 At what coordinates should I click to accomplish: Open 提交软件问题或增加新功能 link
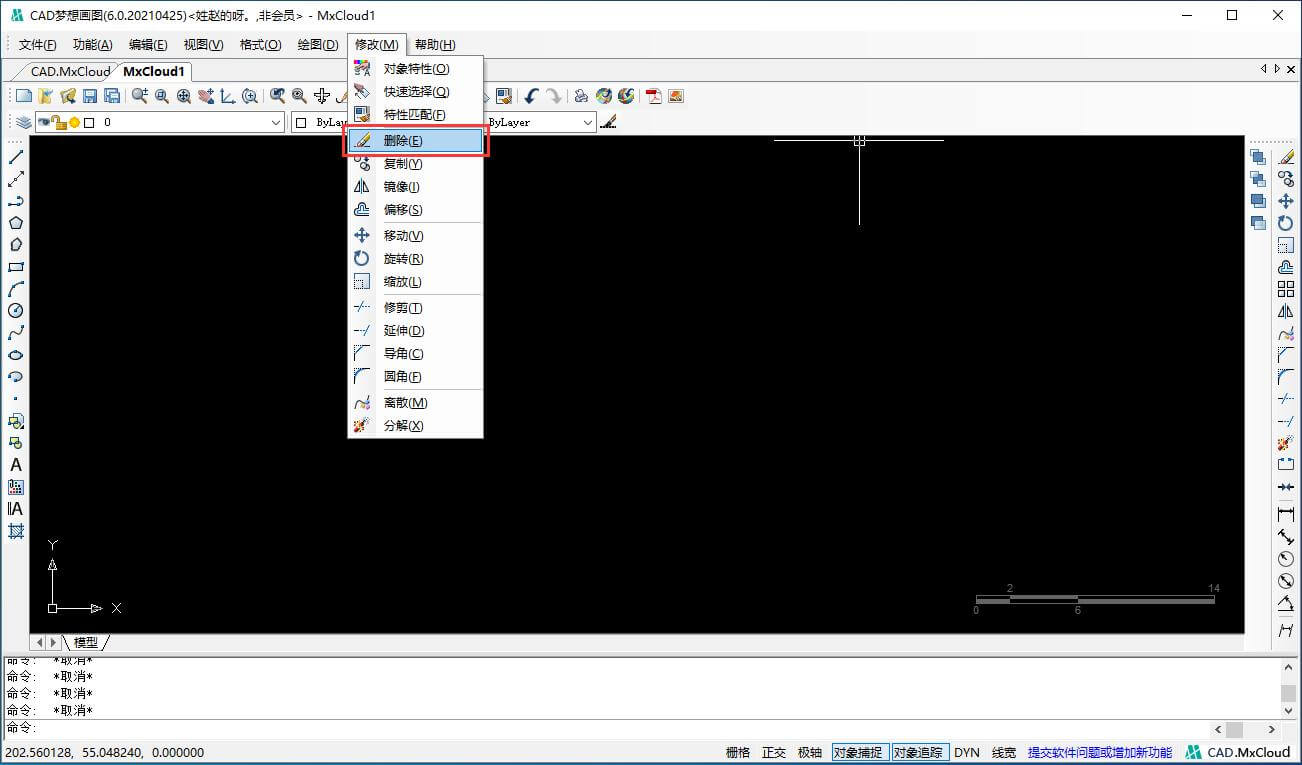[1100, 753]
